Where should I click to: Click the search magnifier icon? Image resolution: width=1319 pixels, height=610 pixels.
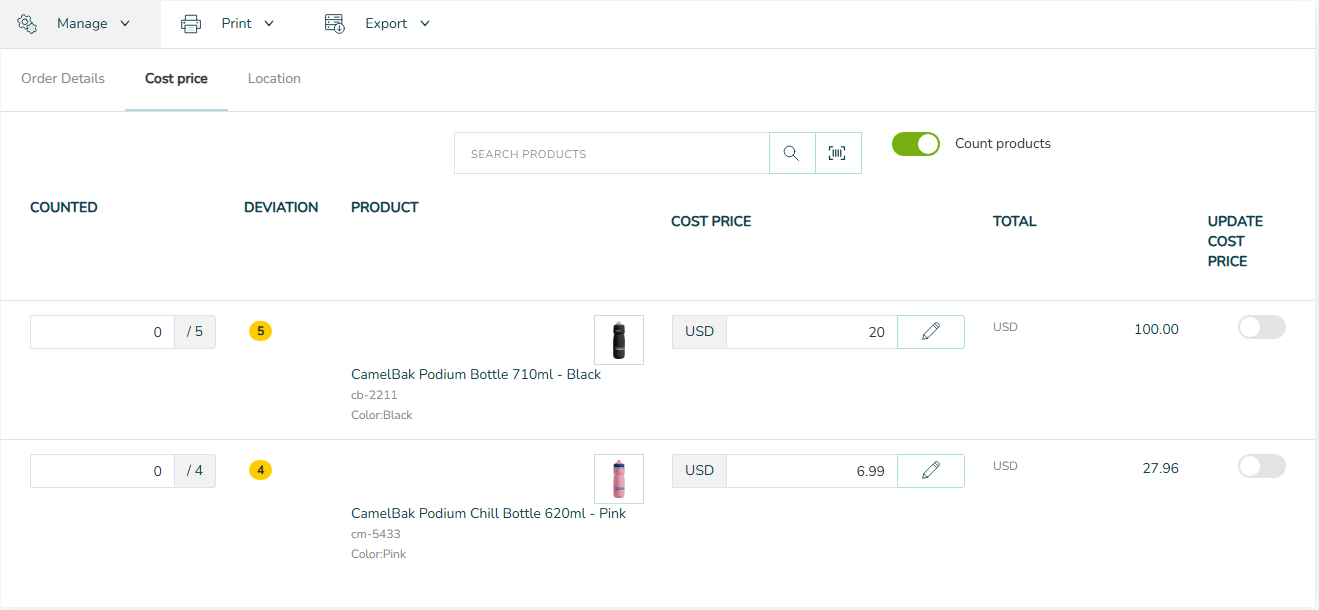[791, 153]
